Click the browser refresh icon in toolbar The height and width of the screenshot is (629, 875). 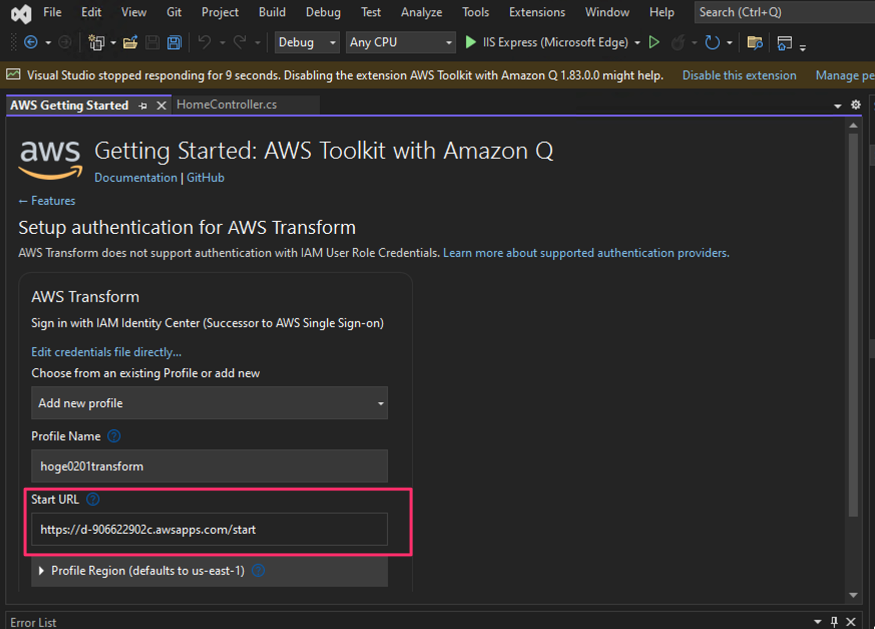(x=711, y=43)
